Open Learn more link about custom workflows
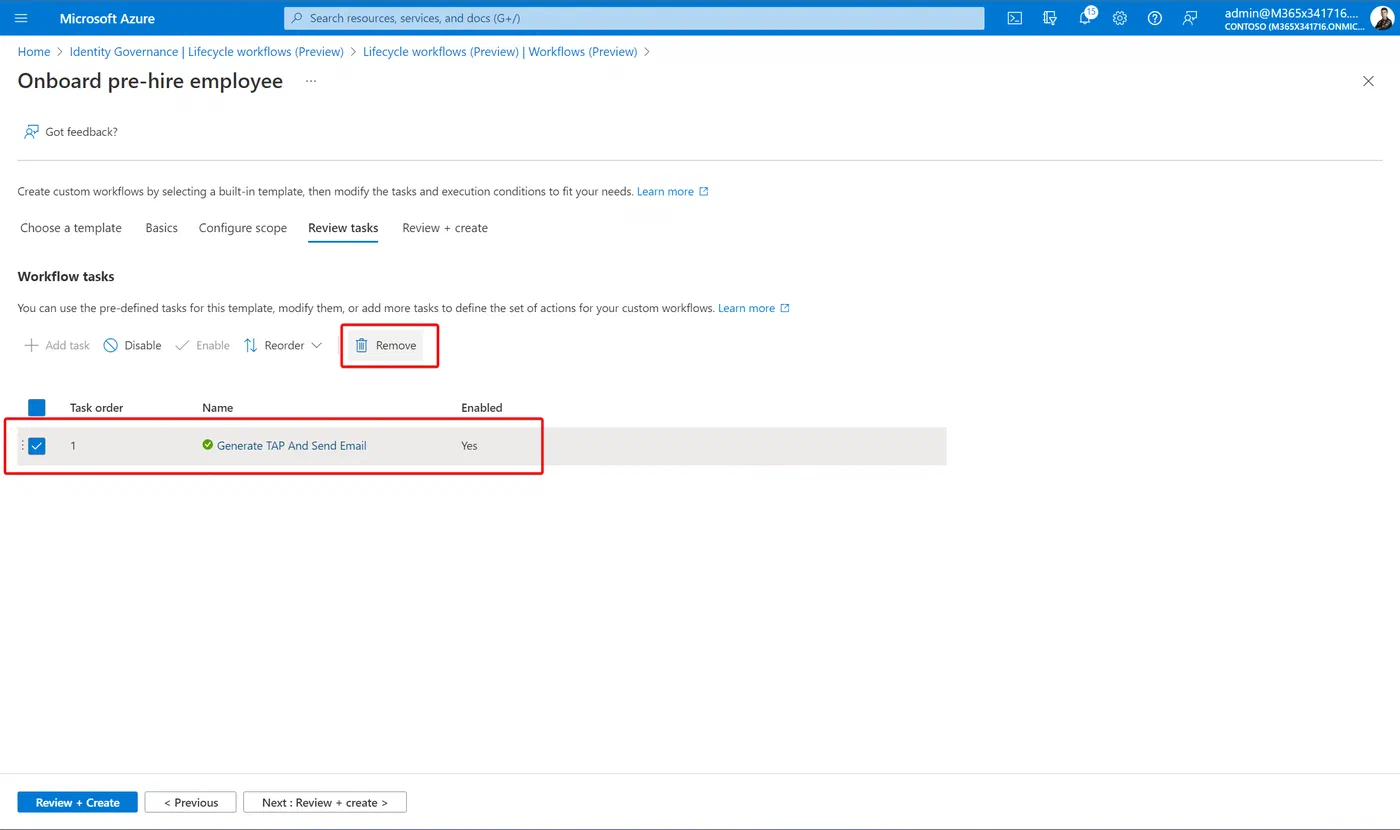The height and width of the screenshot is (830, 1400). pos(672,192)
